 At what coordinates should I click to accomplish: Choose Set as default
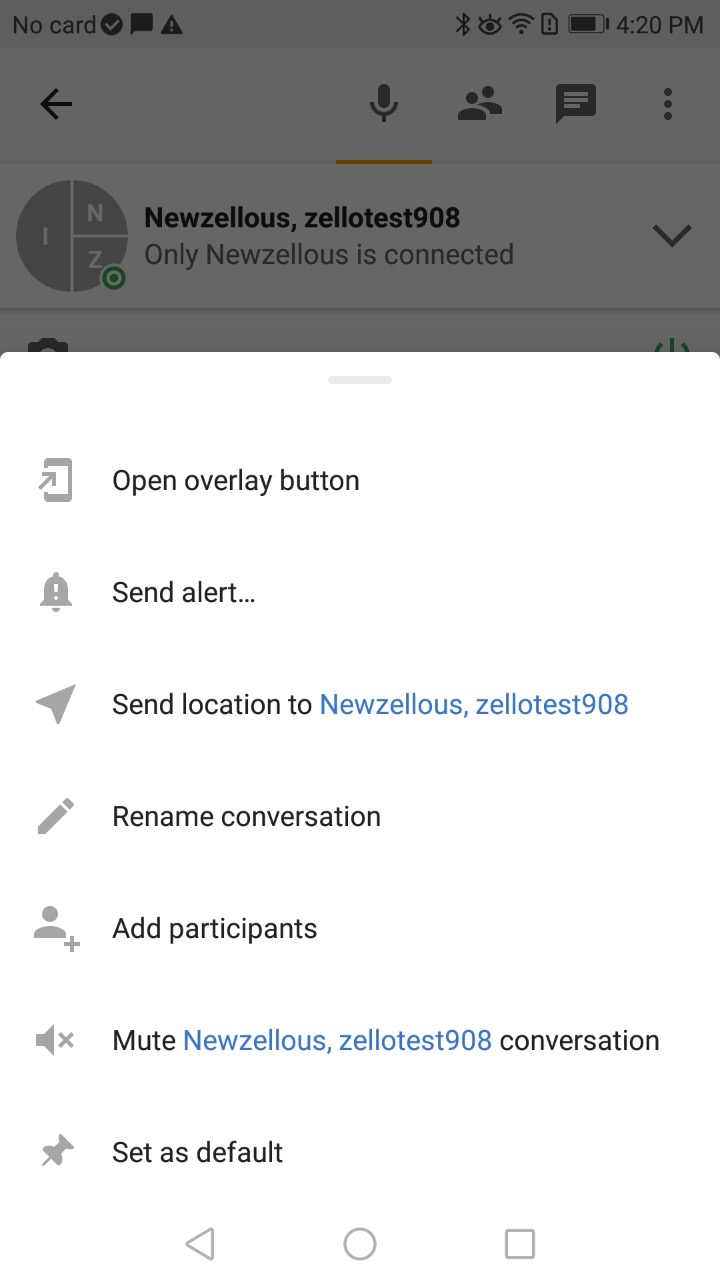(x=360, y=1153)
